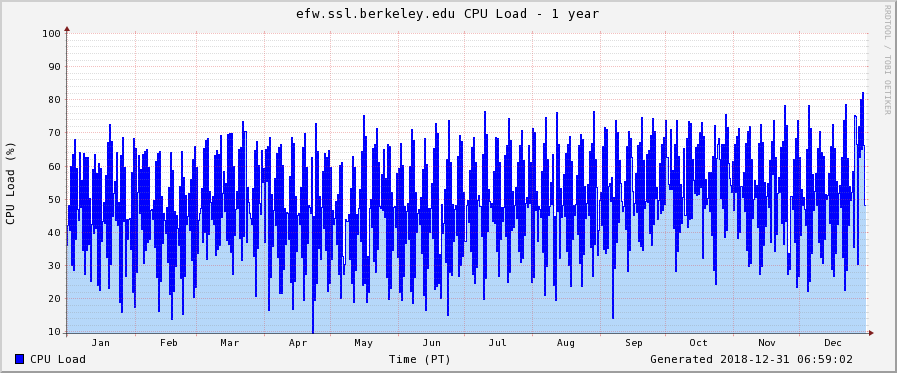Click the Nov label on time axis
This screenshot has height=373, width=897.
click(767, 343)
